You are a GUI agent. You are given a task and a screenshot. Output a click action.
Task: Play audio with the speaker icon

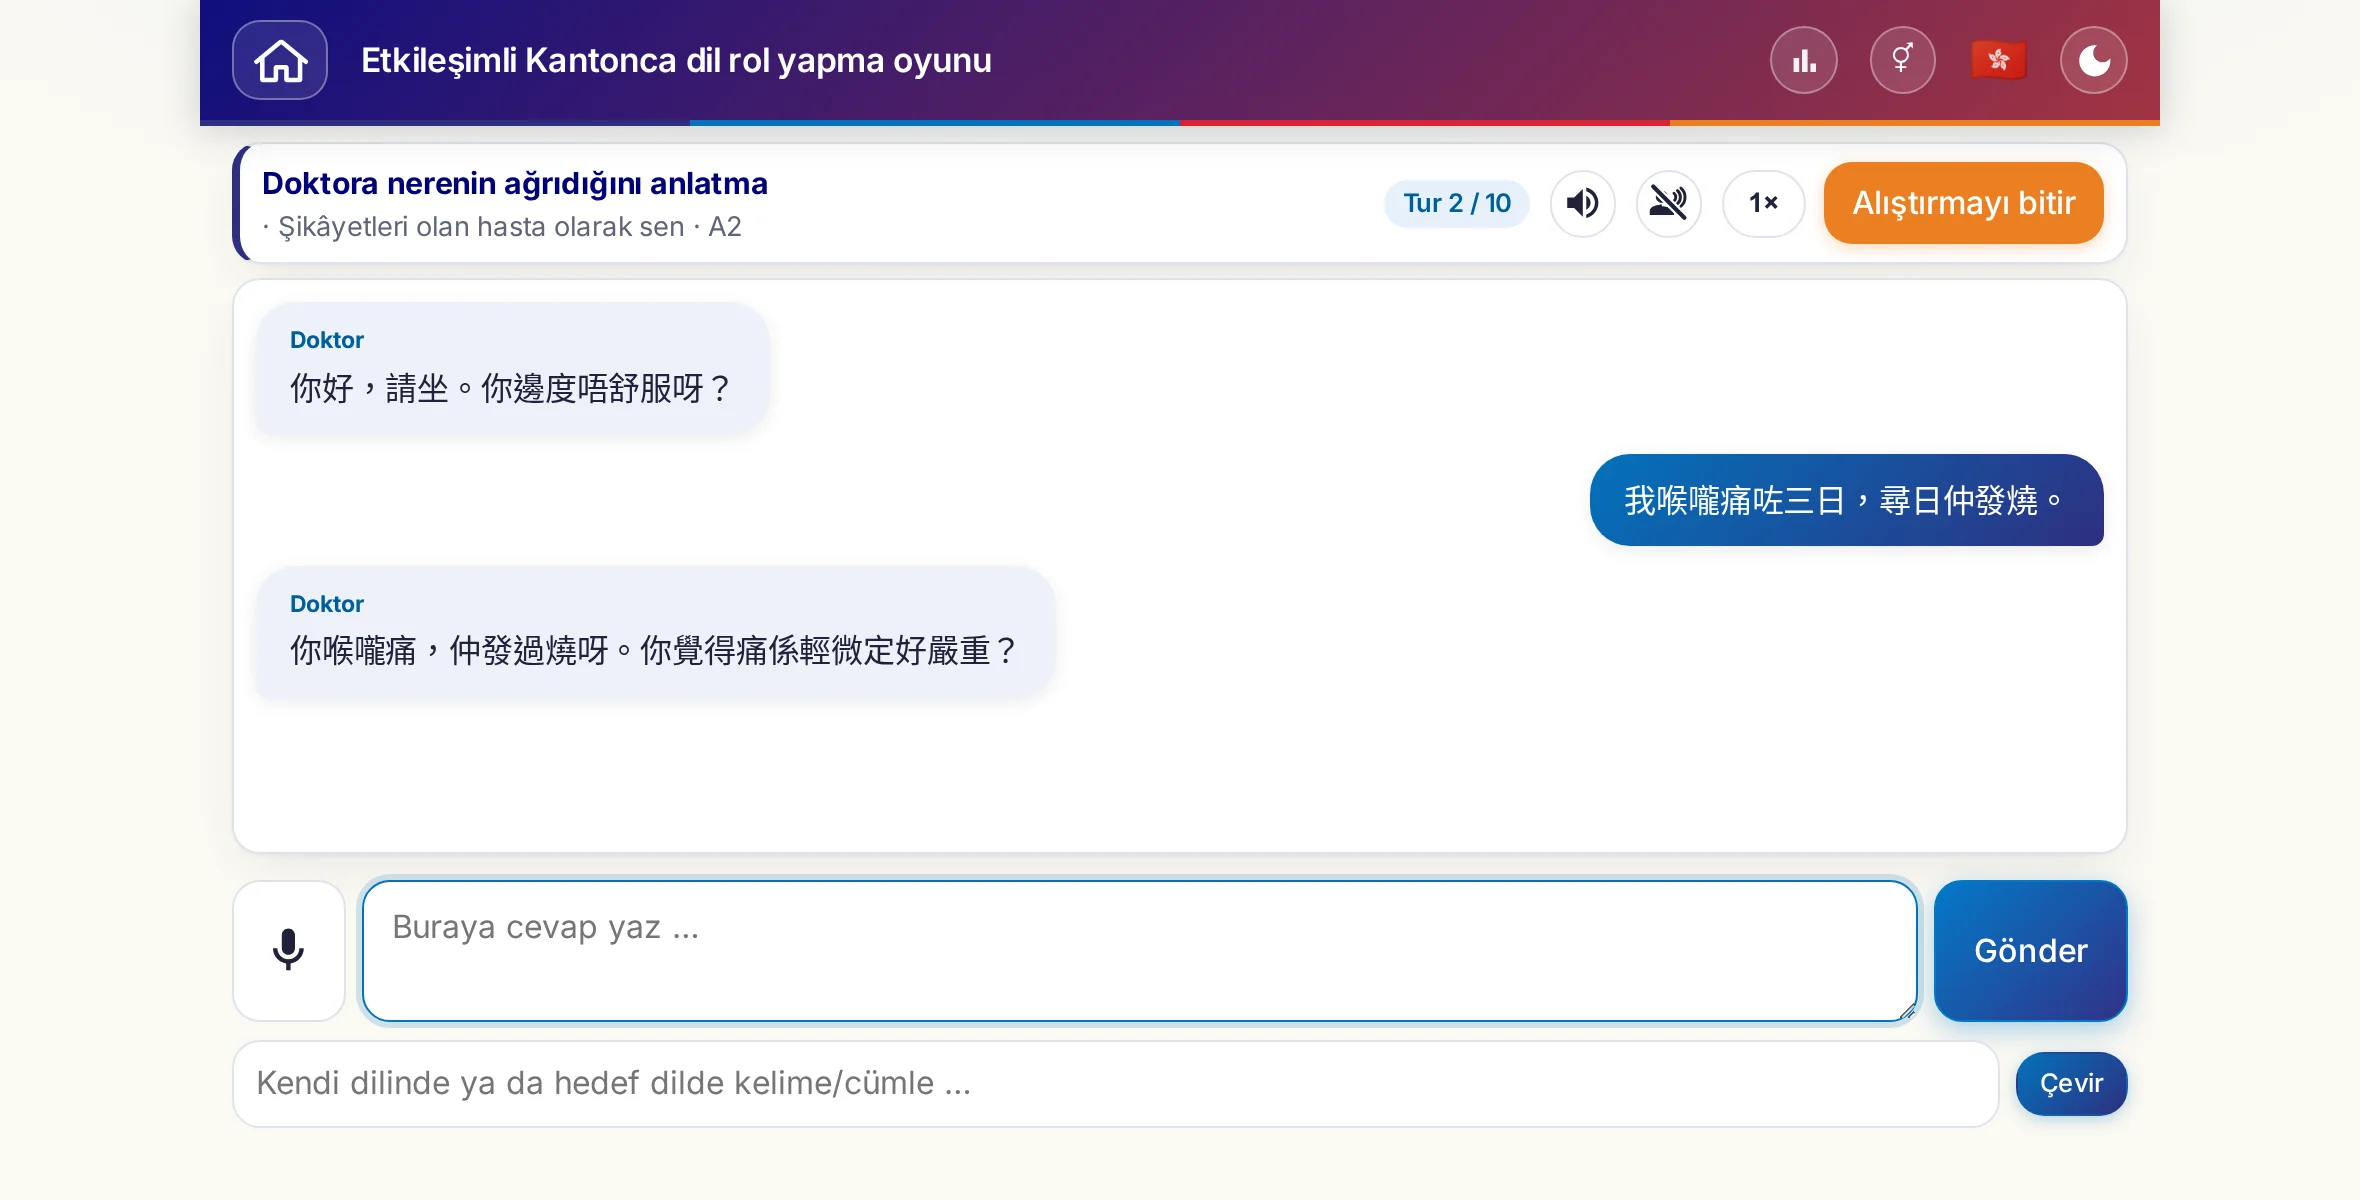tap(1583, 203)
